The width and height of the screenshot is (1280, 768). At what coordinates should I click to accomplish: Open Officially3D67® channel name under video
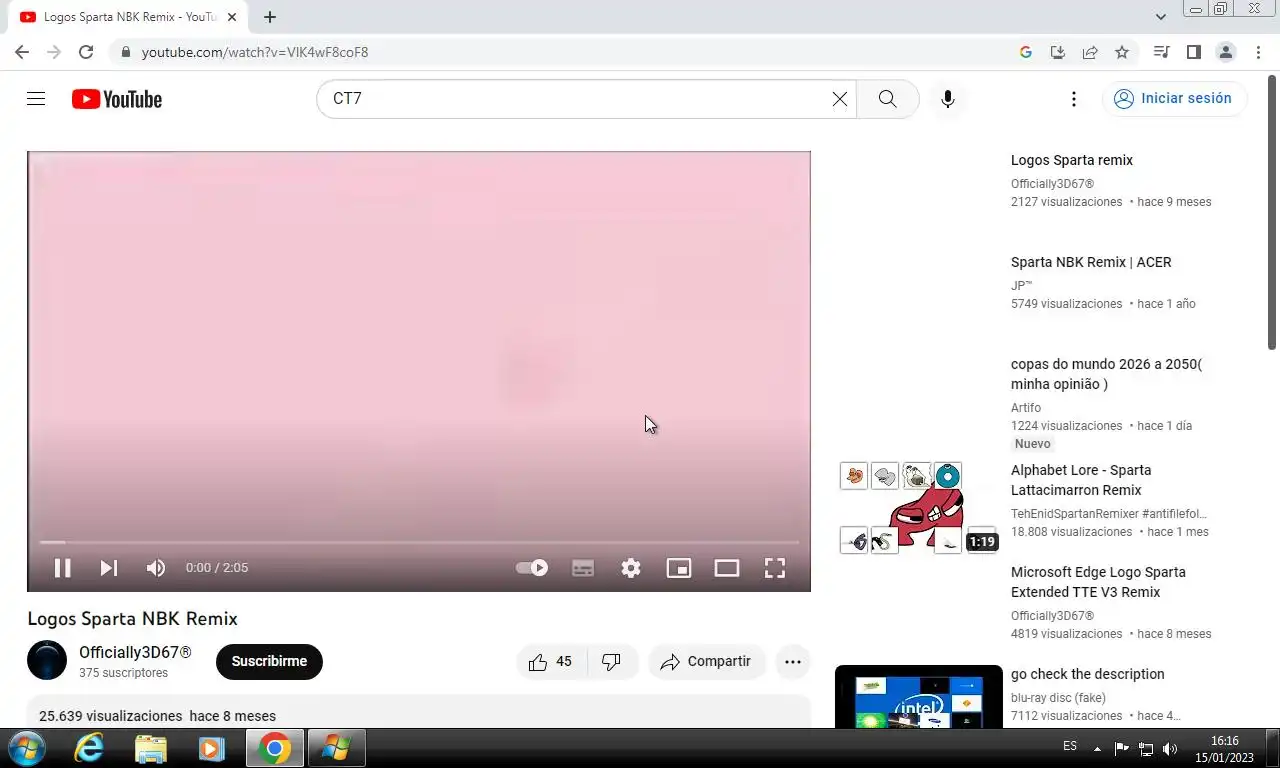pos(135,652)
